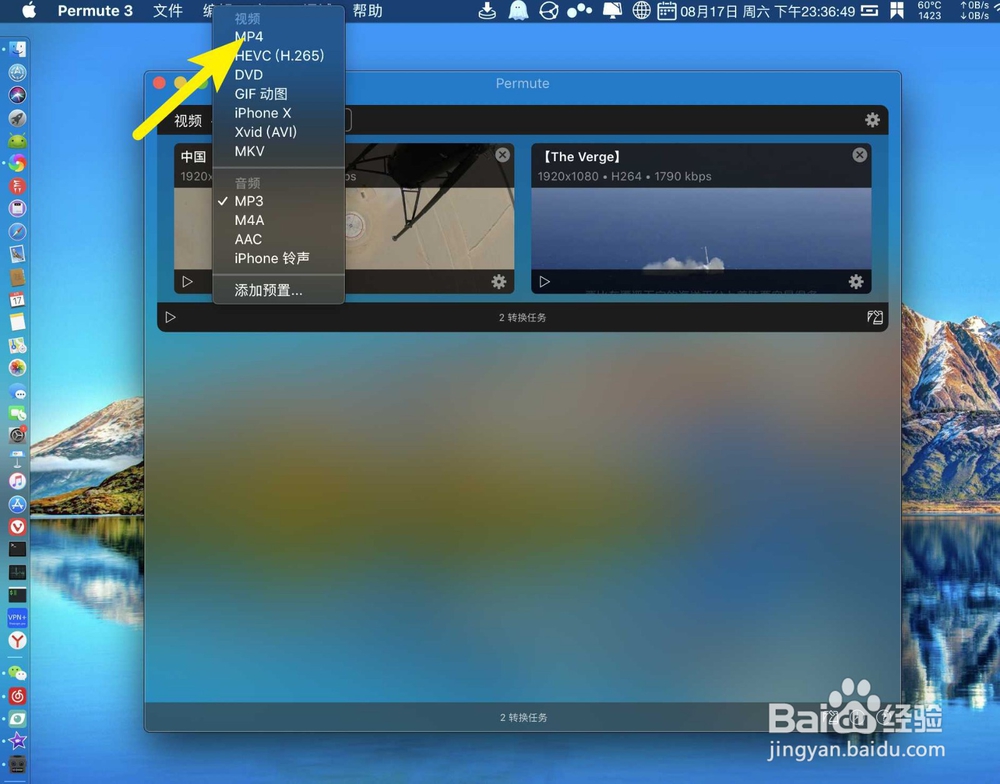Choose HEVC (H.265) preset
Viewport: 1000px width, 784px height.
point(279,55)
